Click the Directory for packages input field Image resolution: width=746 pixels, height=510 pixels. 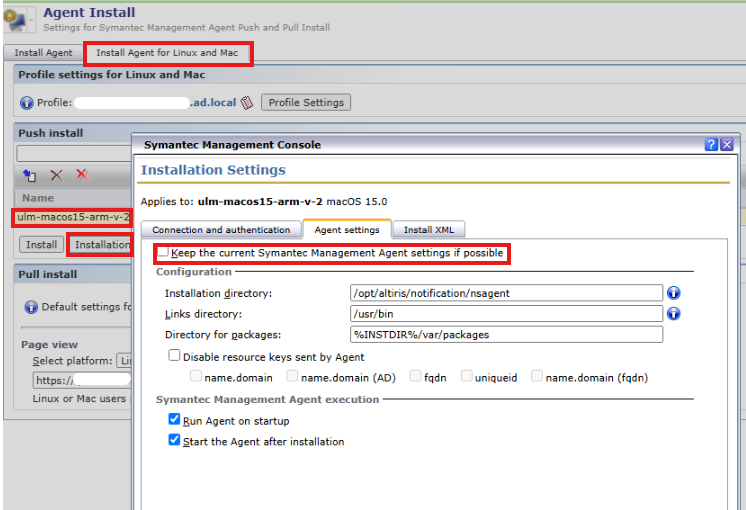click(506, 334)
